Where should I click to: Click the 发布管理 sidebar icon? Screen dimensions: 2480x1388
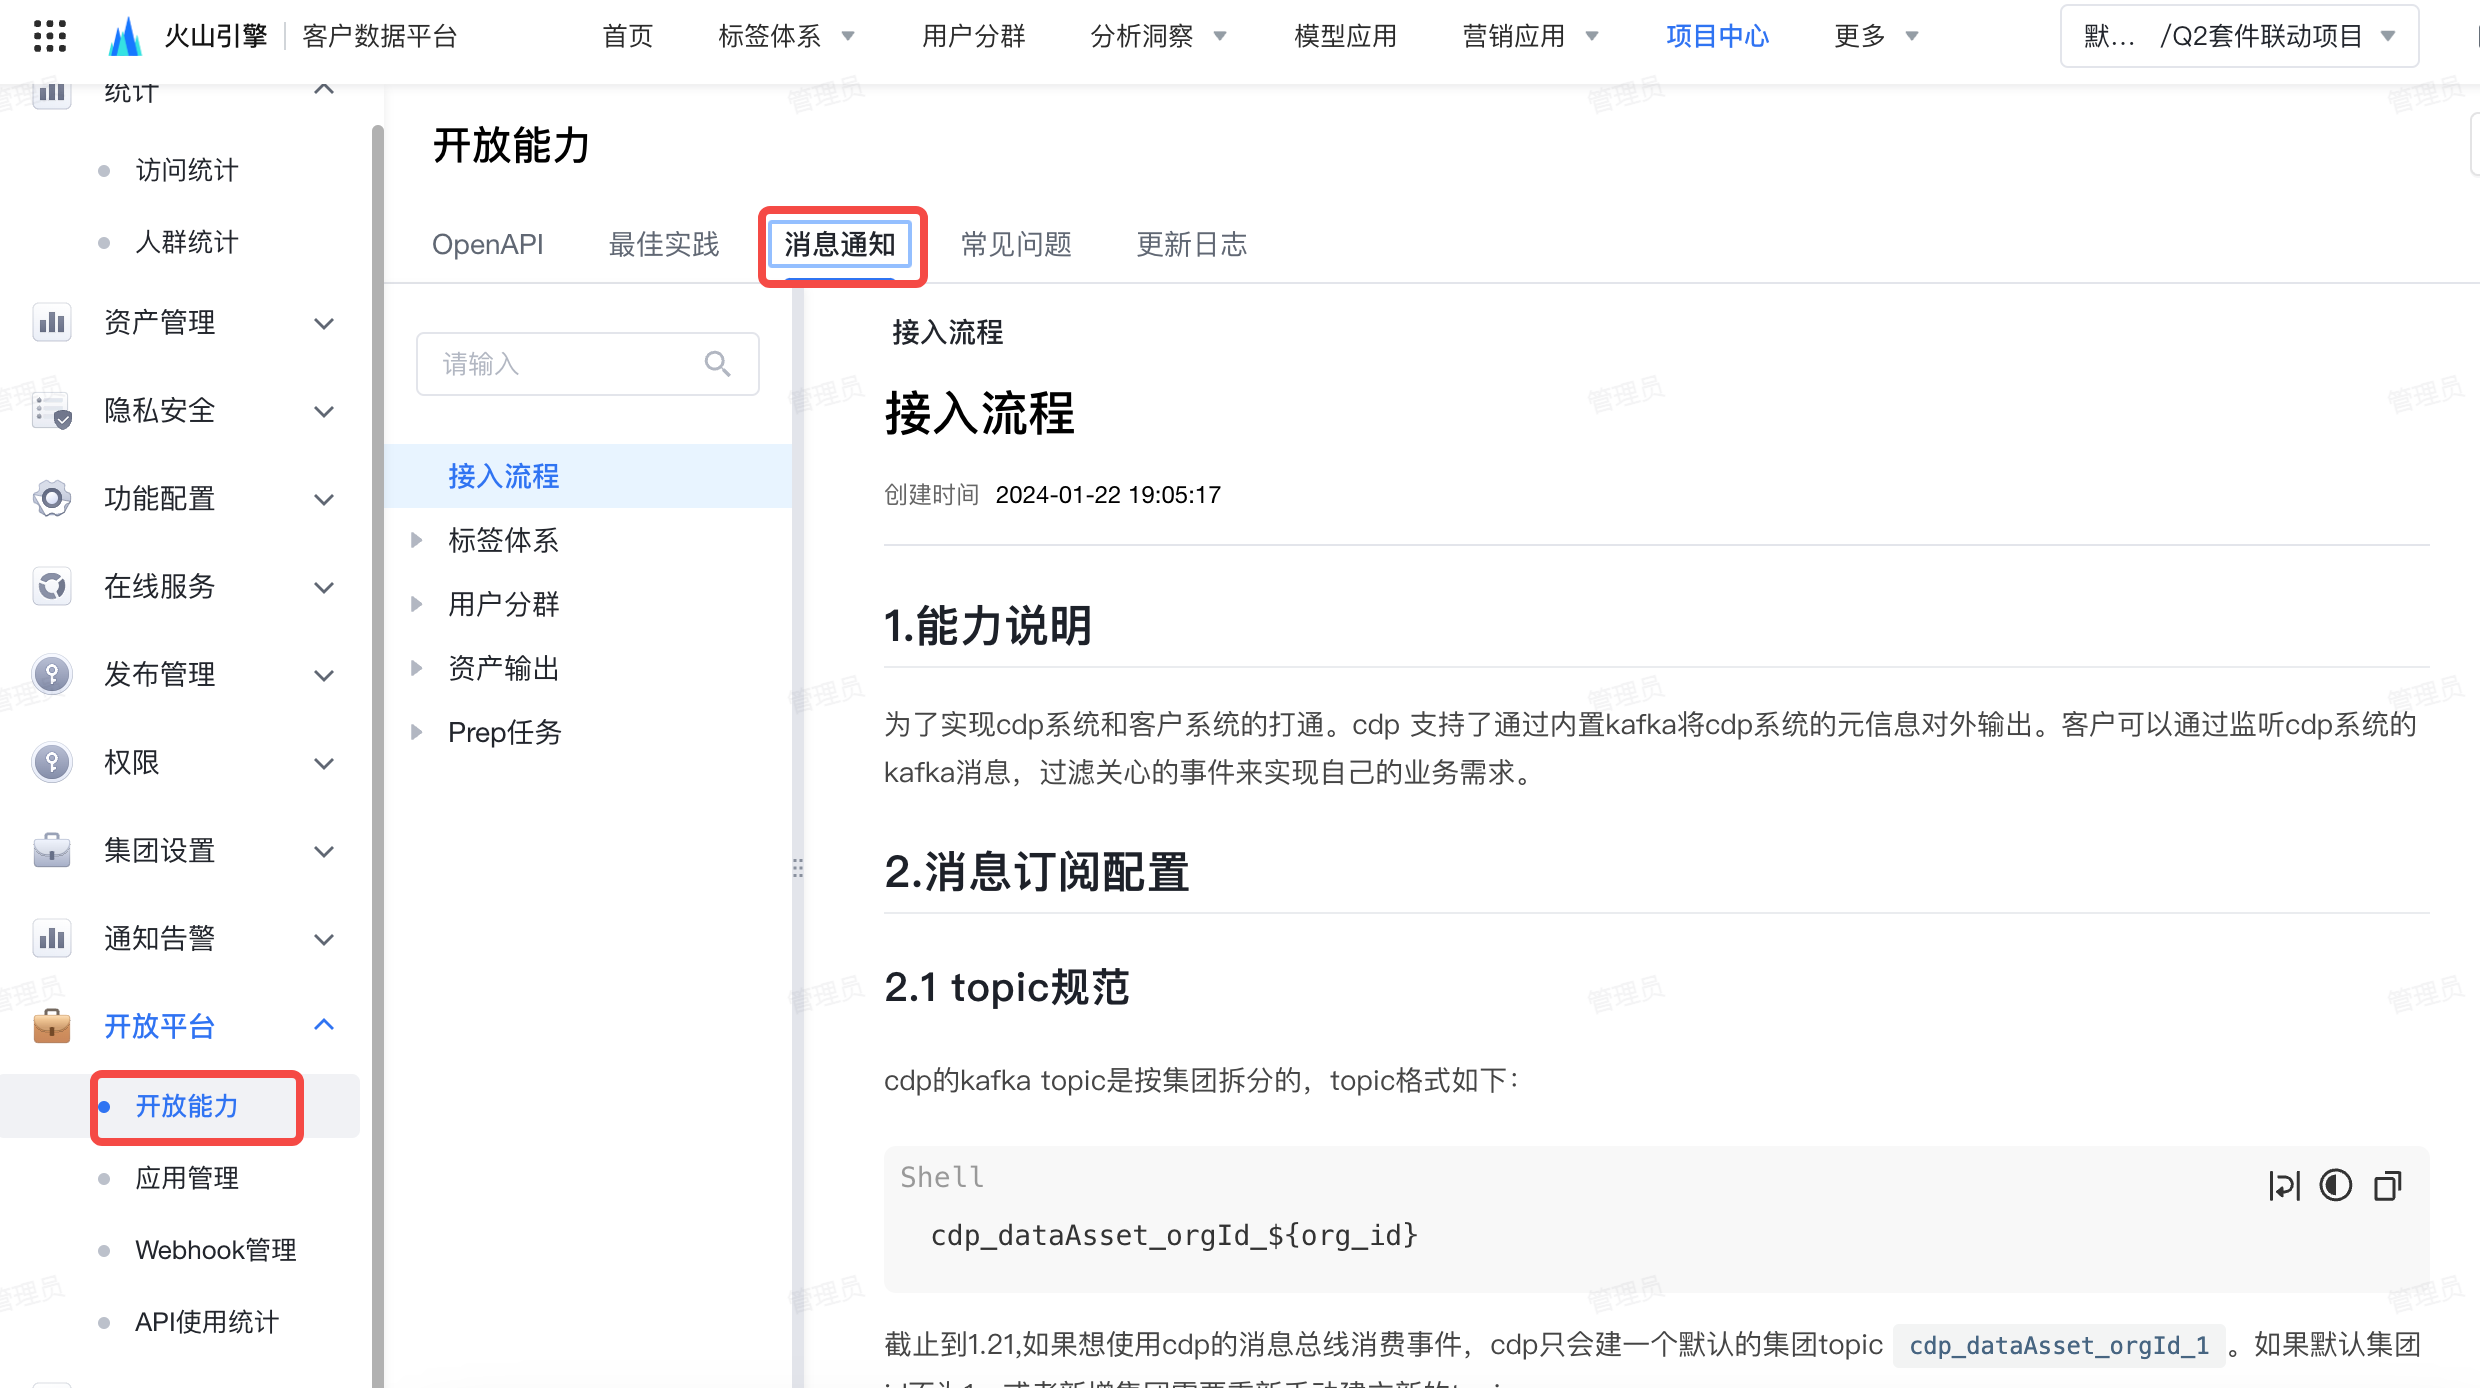(x=51, y=675)
